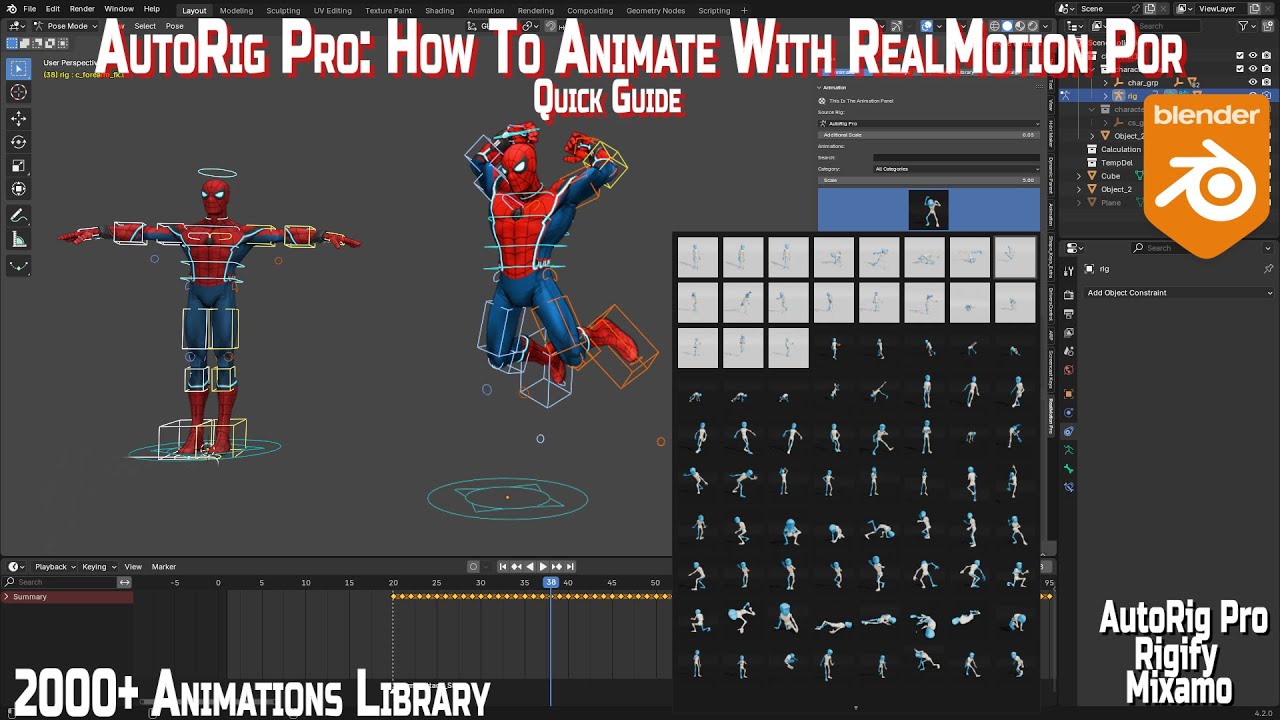The width and height of the screenshot is (1280, 720).
Task: Toggle first collection exclude checkbox
Action: (x=1240, y=56)
